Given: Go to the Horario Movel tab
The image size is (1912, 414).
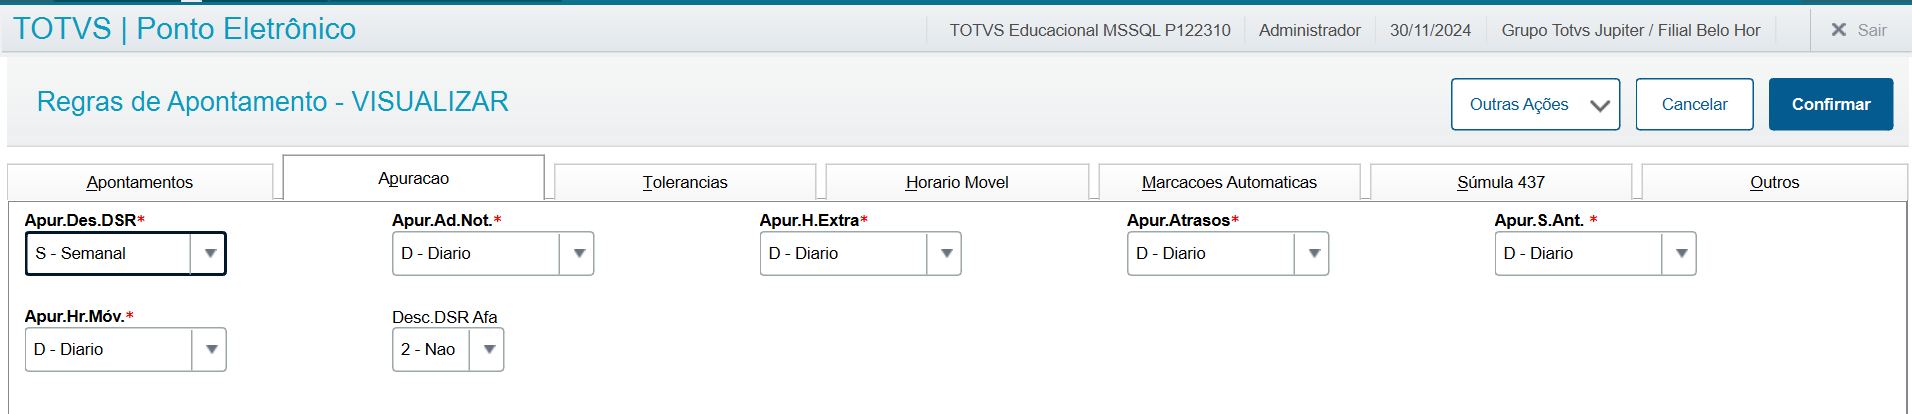Looking at the screenshot, I should pyautogui.click(x=957, y=182).
